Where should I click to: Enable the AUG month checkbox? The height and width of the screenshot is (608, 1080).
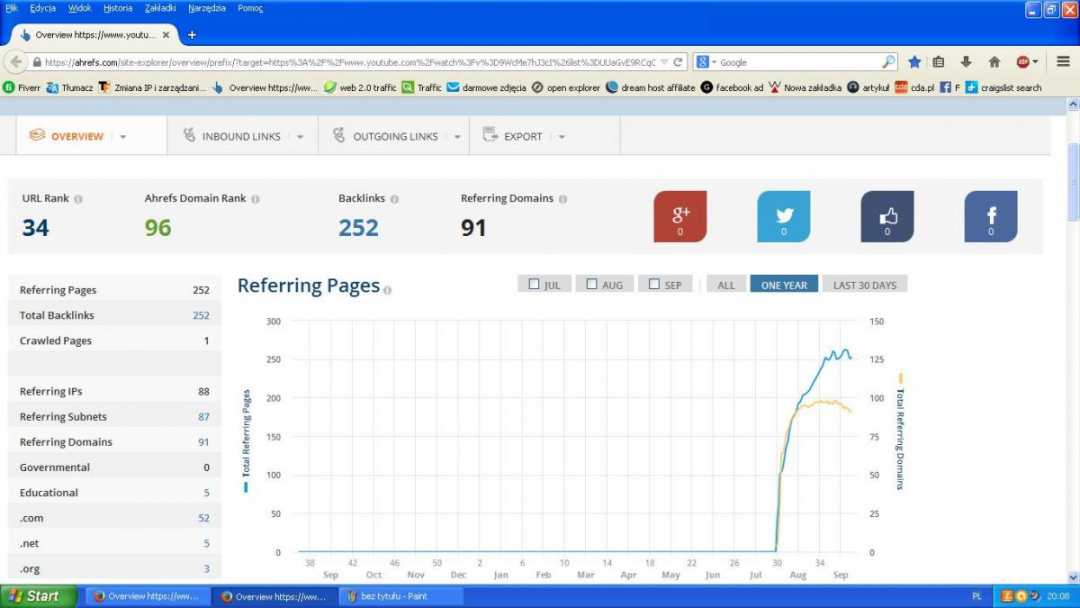click(x=592, y=284)
